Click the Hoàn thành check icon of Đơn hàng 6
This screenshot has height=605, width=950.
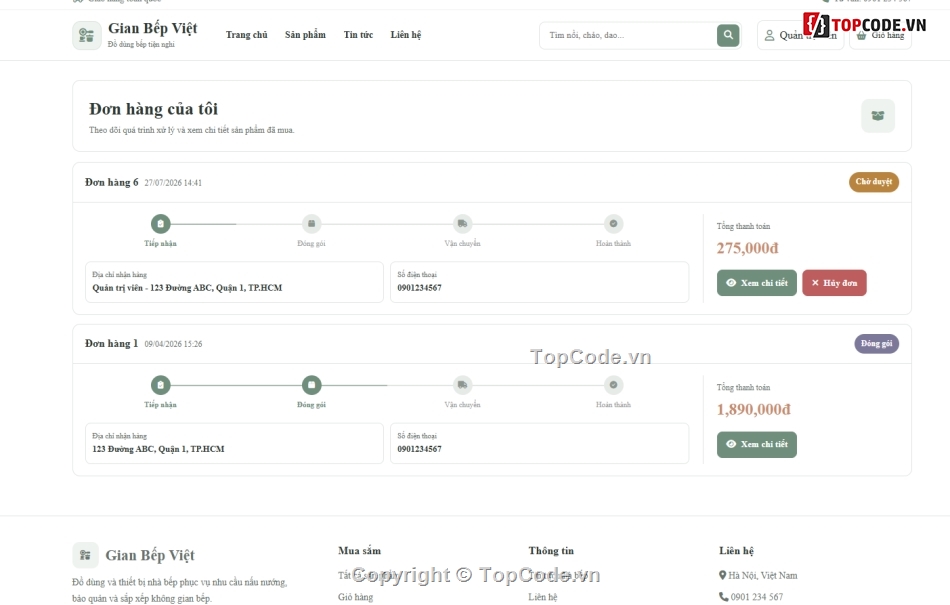coord(613,224)
